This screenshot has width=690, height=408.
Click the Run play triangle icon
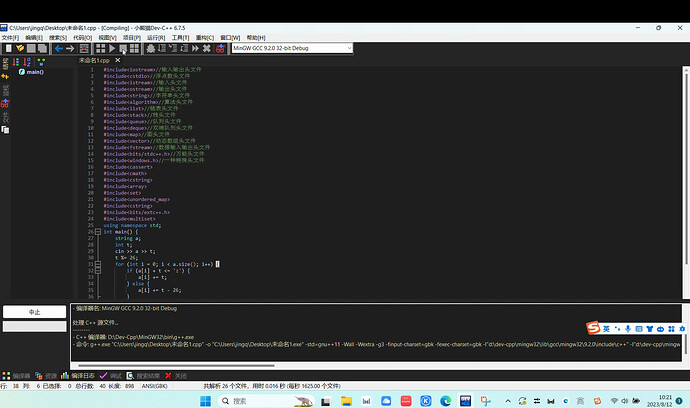coord(112,48)
